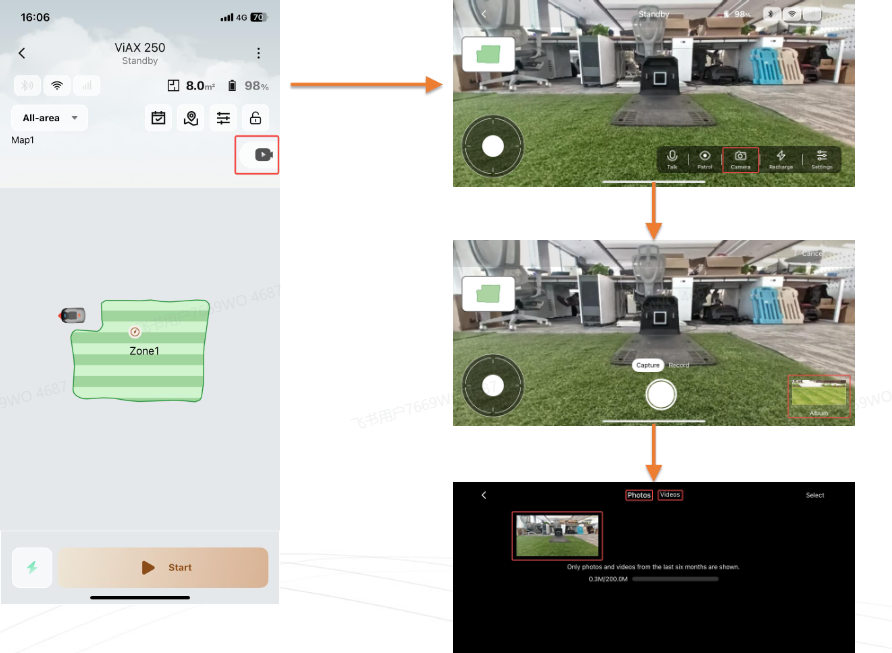This screenshot has height=653, width=892.
Task: Select the Capture mode tab
Action: [647, 365]
